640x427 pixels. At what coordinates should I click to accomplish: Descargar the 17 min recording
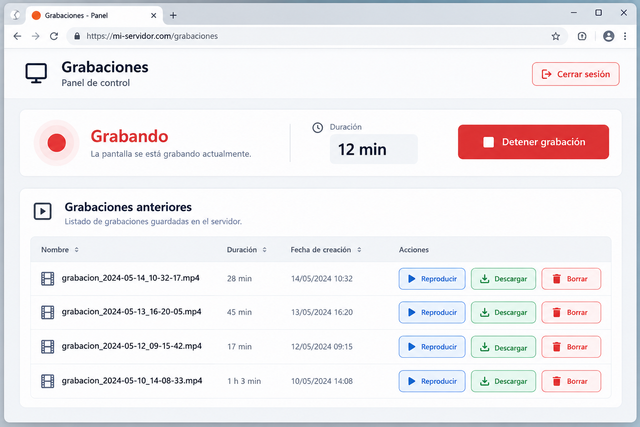503,347
